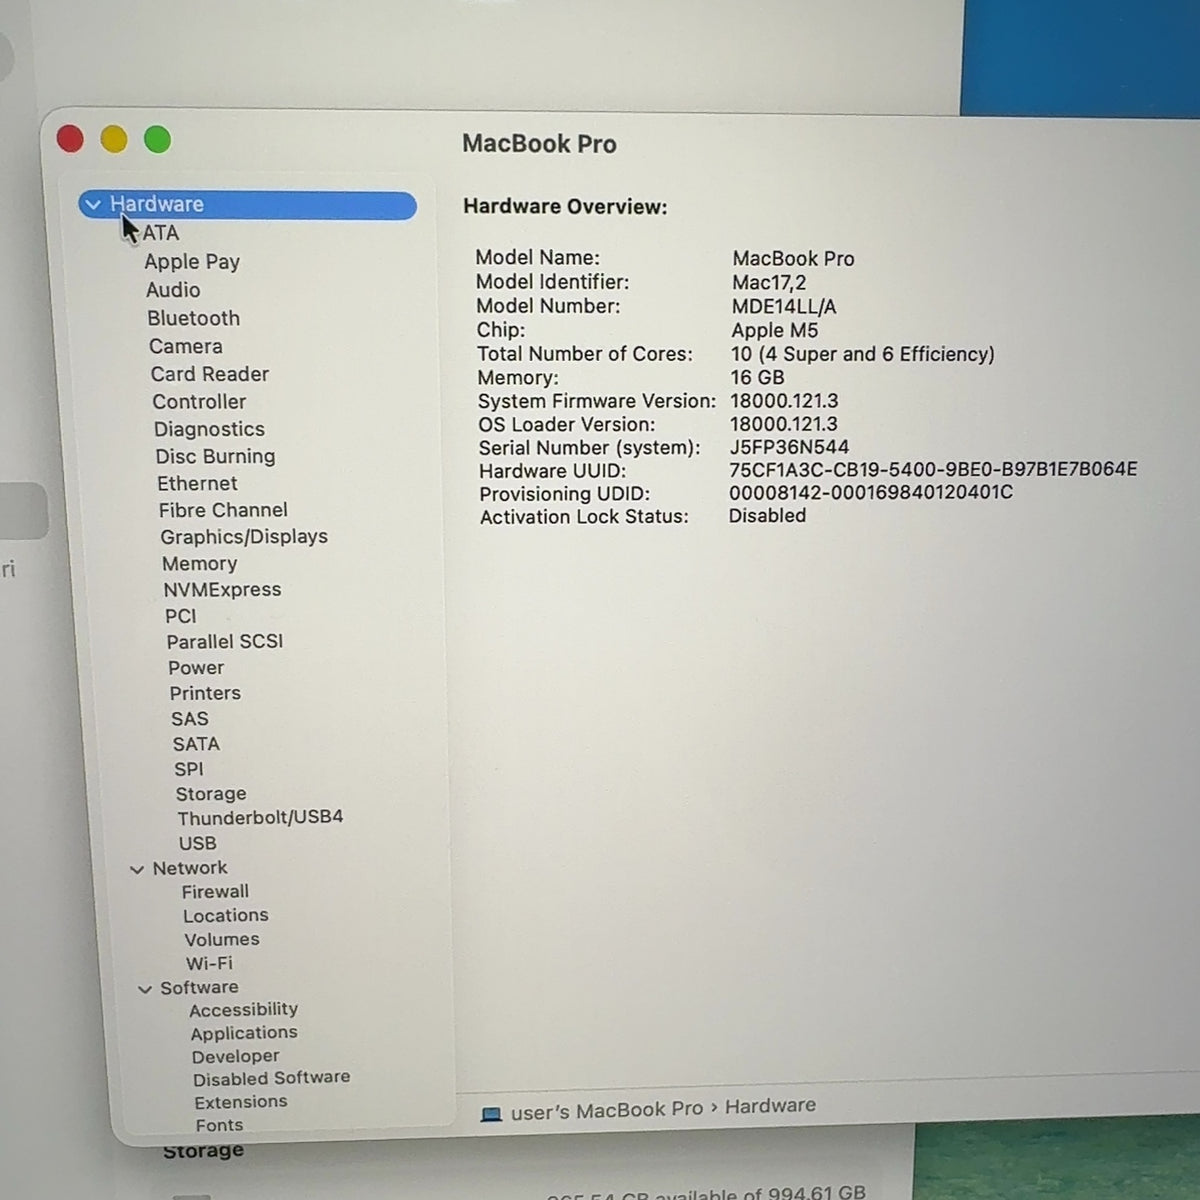Open Disc Burning information
Screen dimensions: 1200x1200
coord(215,456)
